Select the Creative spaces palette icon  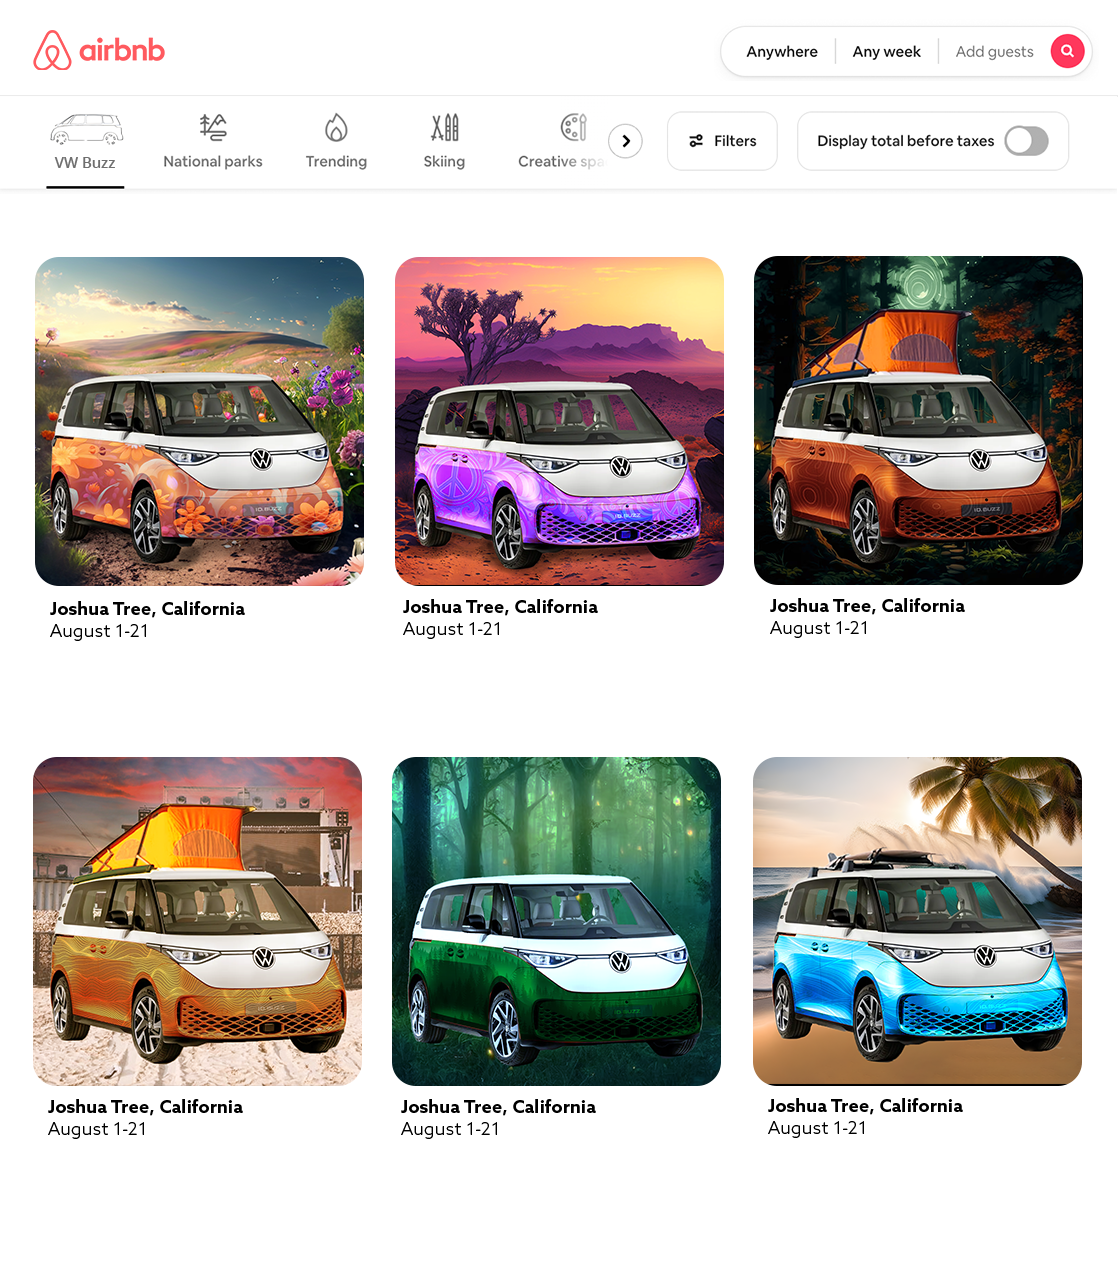pyautogui.click(x=573, y=127)
